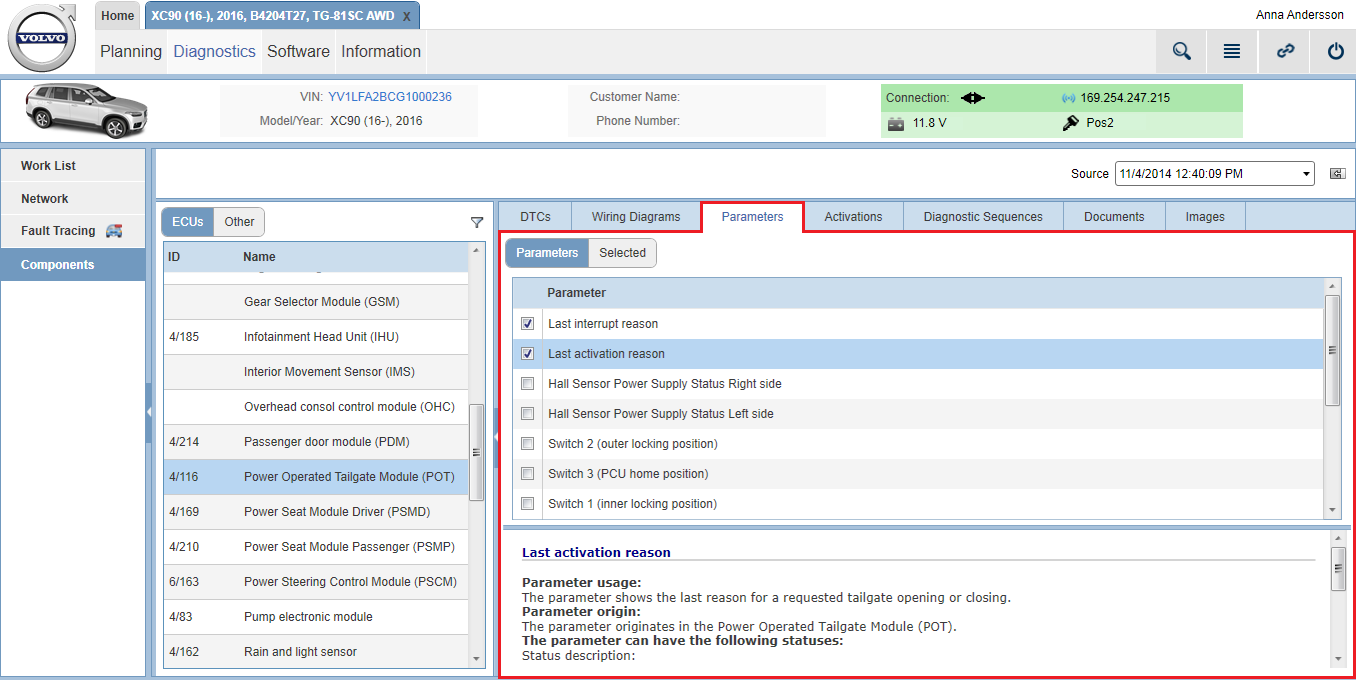Click the Volvo logo icon
This screenshot has height=680, width=1356.
[42, 38]
